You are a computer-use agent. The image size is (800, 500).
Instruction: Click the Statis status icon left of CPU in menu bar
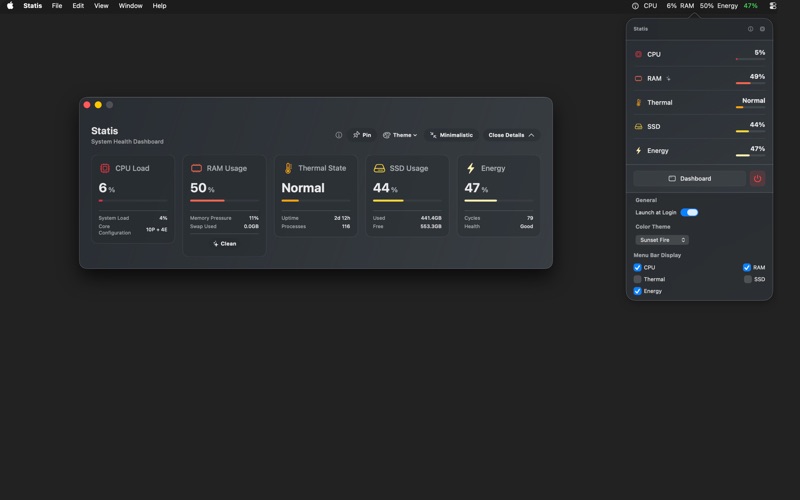click(635, 6)
